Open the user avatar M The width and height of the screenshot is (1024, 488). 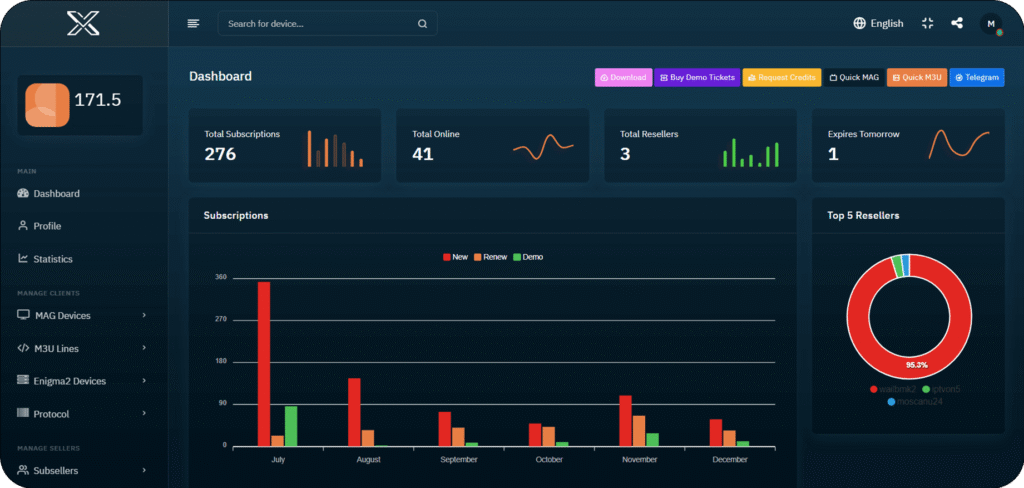point(990,24)
